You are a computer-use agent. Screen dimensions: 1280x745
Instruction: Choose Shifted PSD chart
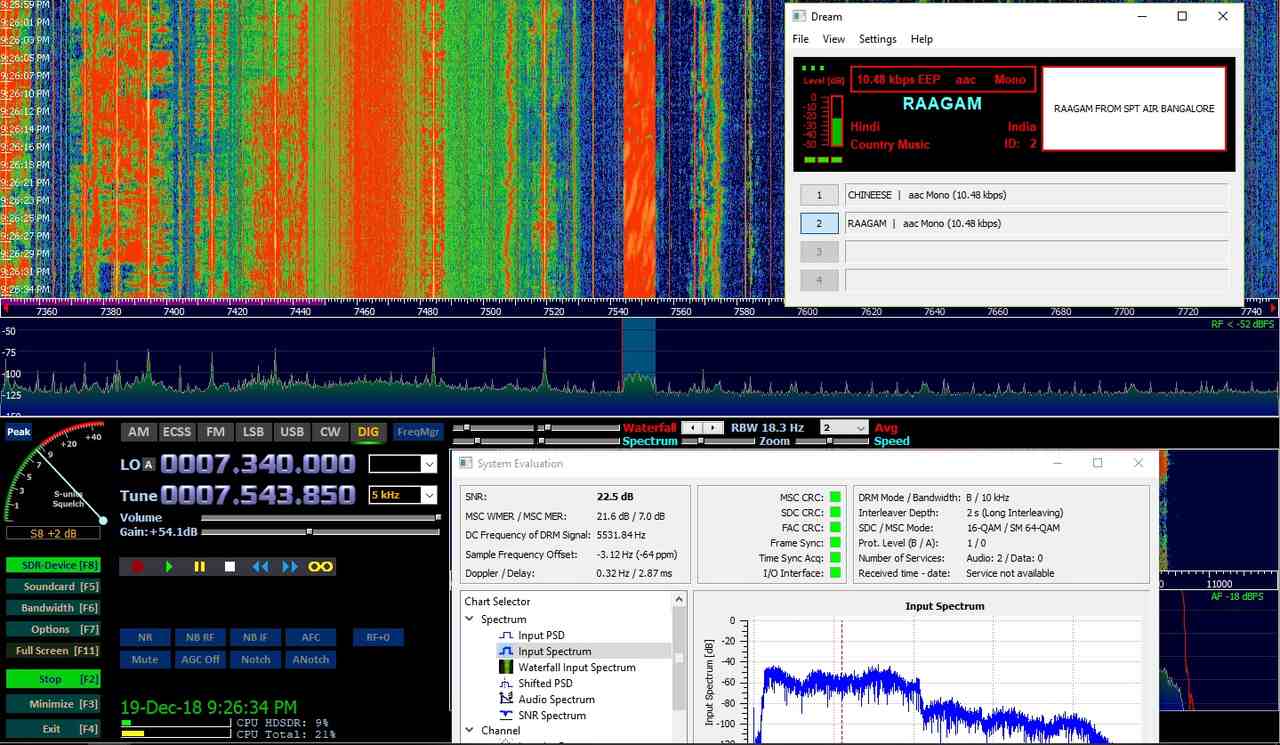click(x=545, y=683)
